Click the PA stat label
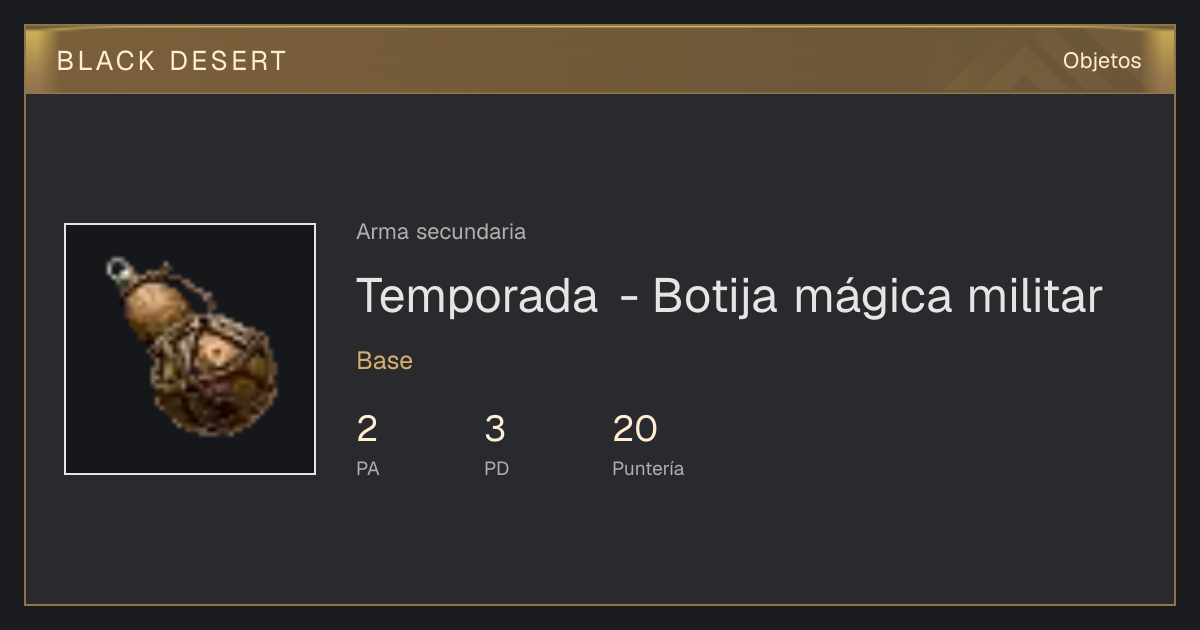 (x=368, y=468)
